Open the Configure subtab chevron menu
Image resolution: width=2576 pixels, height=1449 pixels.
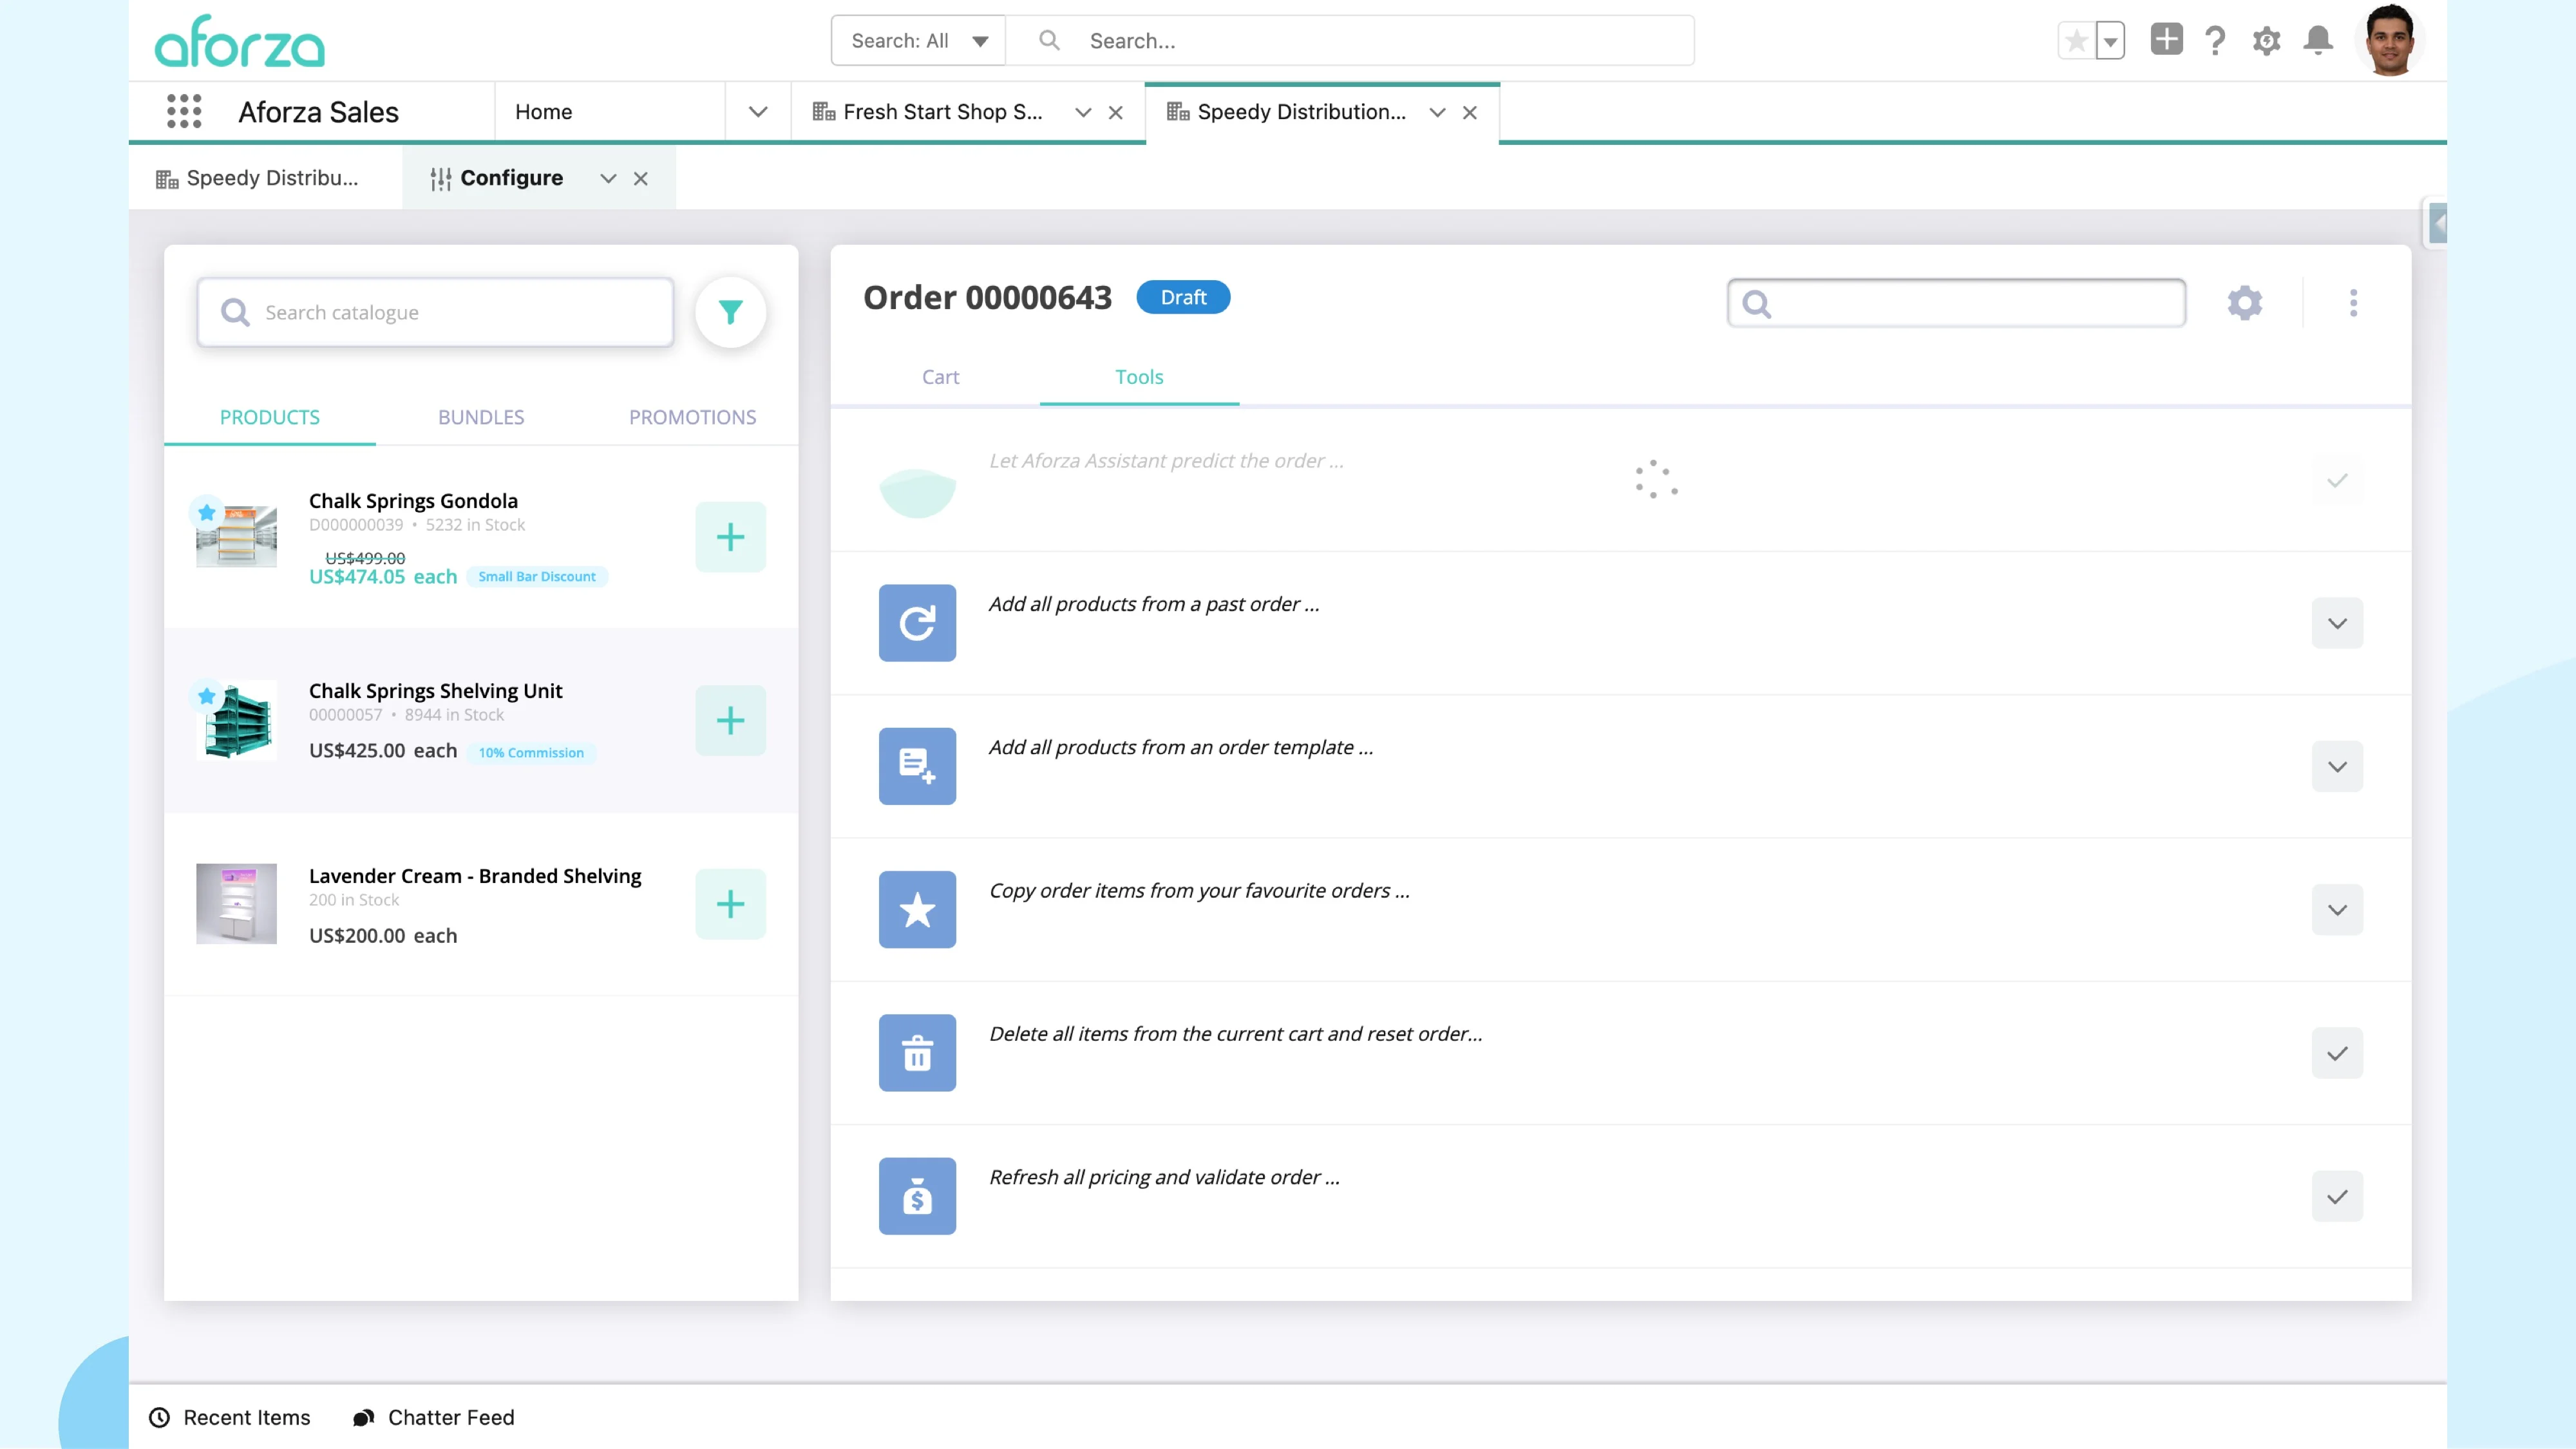[608, 179]
